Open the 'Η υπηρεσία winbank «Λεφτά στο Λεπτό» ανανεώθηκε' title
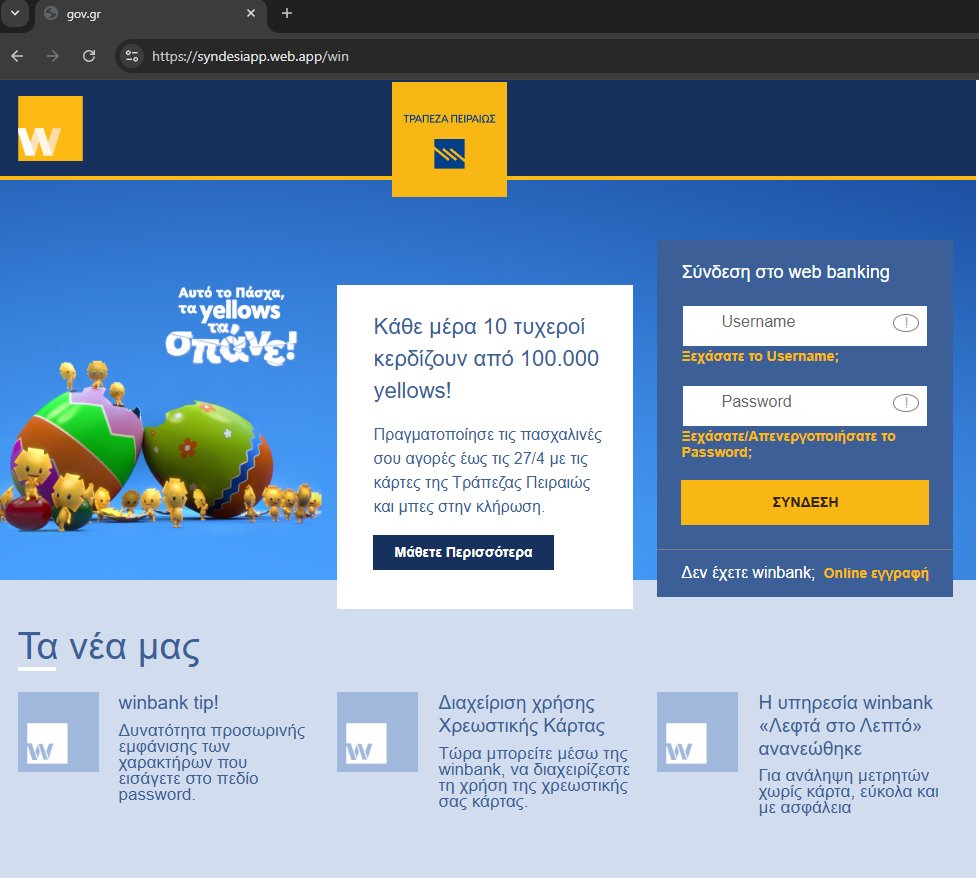The image size is (979, 878). coord(845,725)
